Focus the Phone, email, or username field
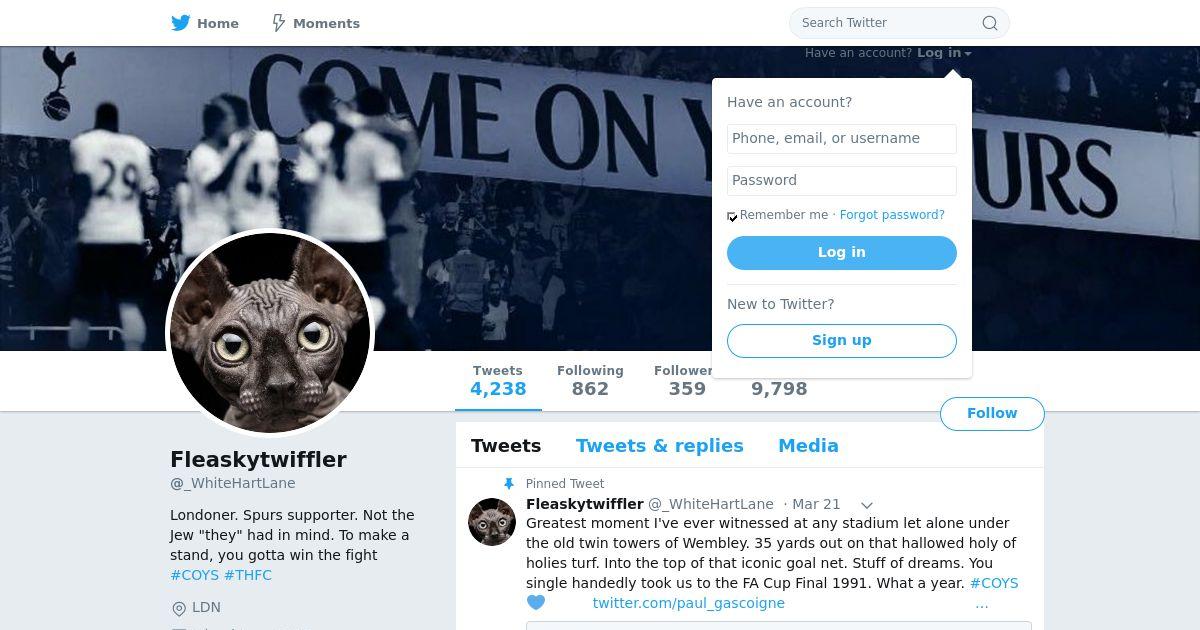 pos(842,139)
